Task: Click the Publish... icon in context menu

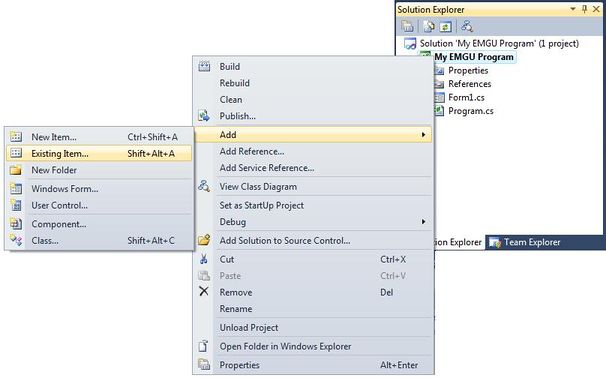Action: 204,116
